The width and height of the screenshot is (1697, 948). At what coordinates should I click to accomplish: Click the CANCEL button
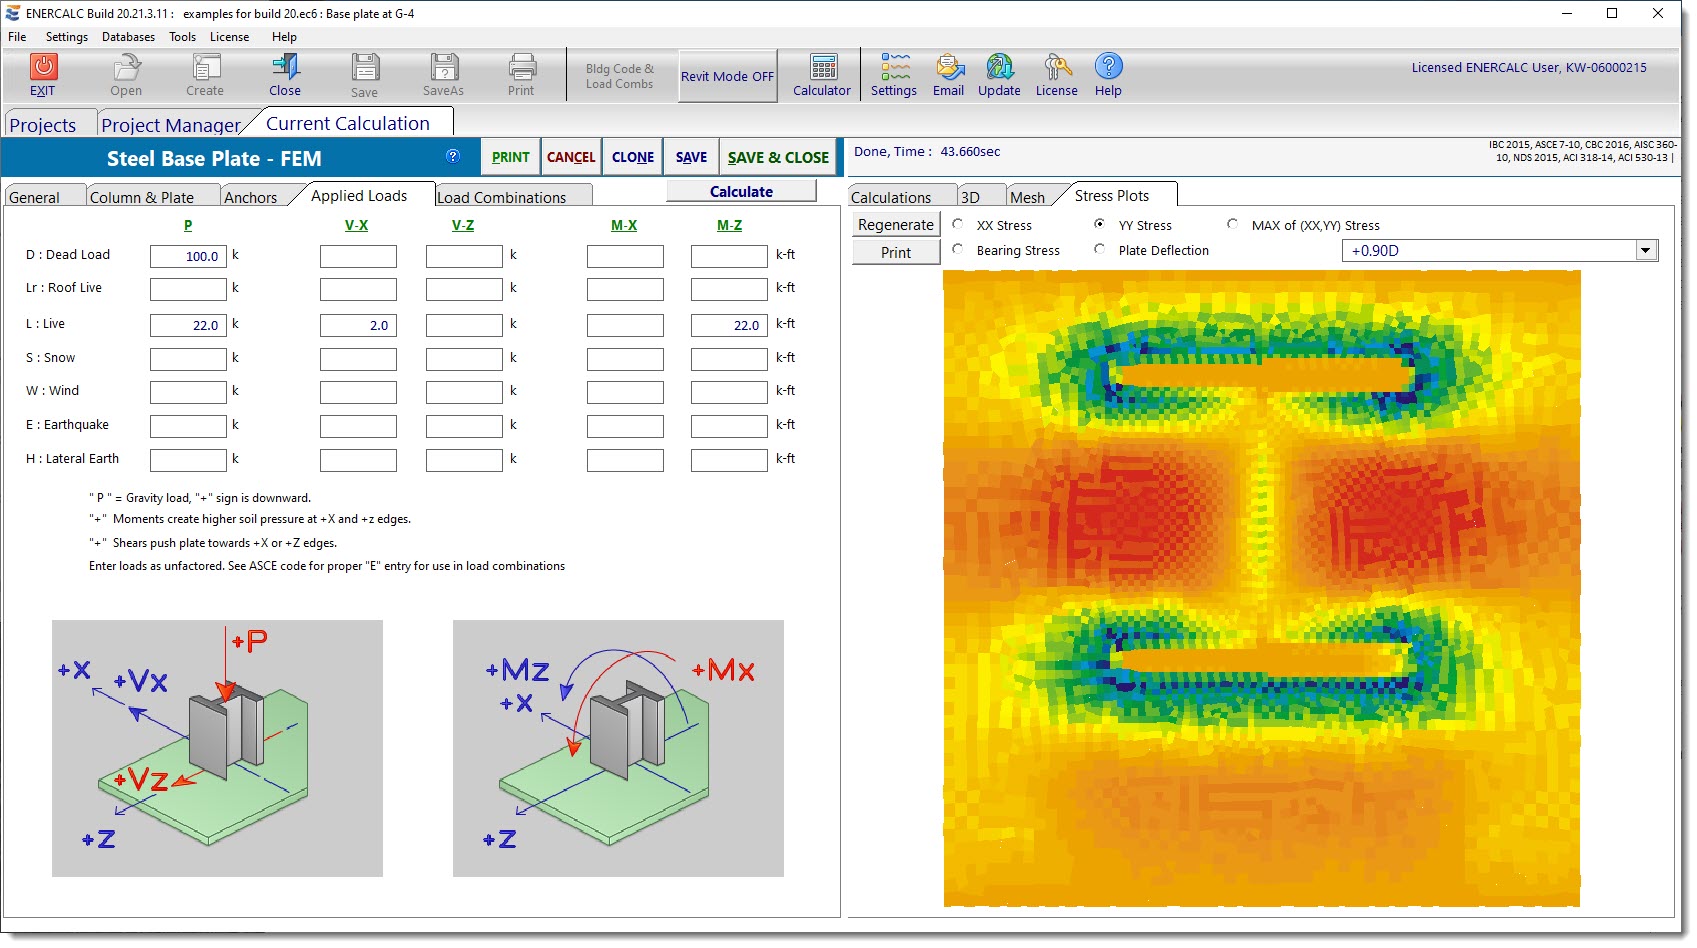[571, 157]
